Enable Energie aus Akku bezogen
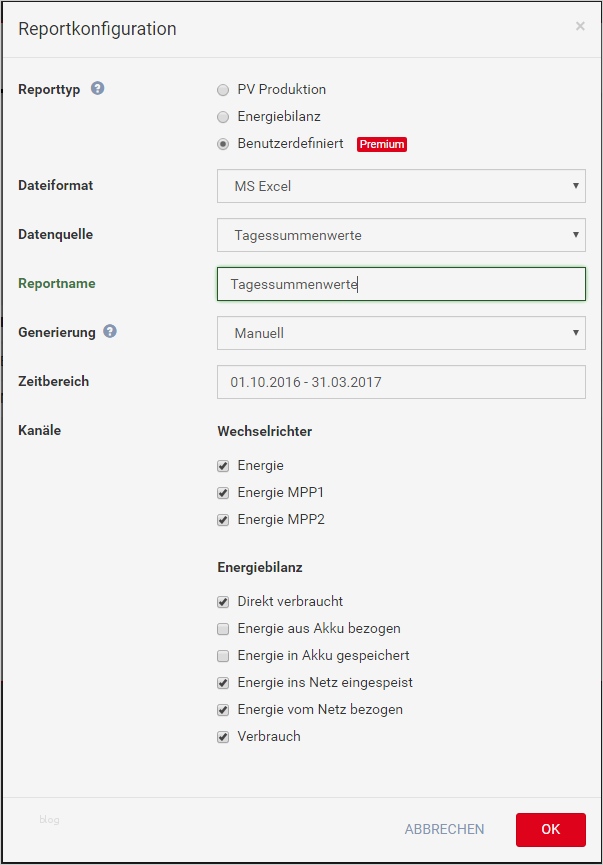603x865 pixels. (x=223, y=628)
